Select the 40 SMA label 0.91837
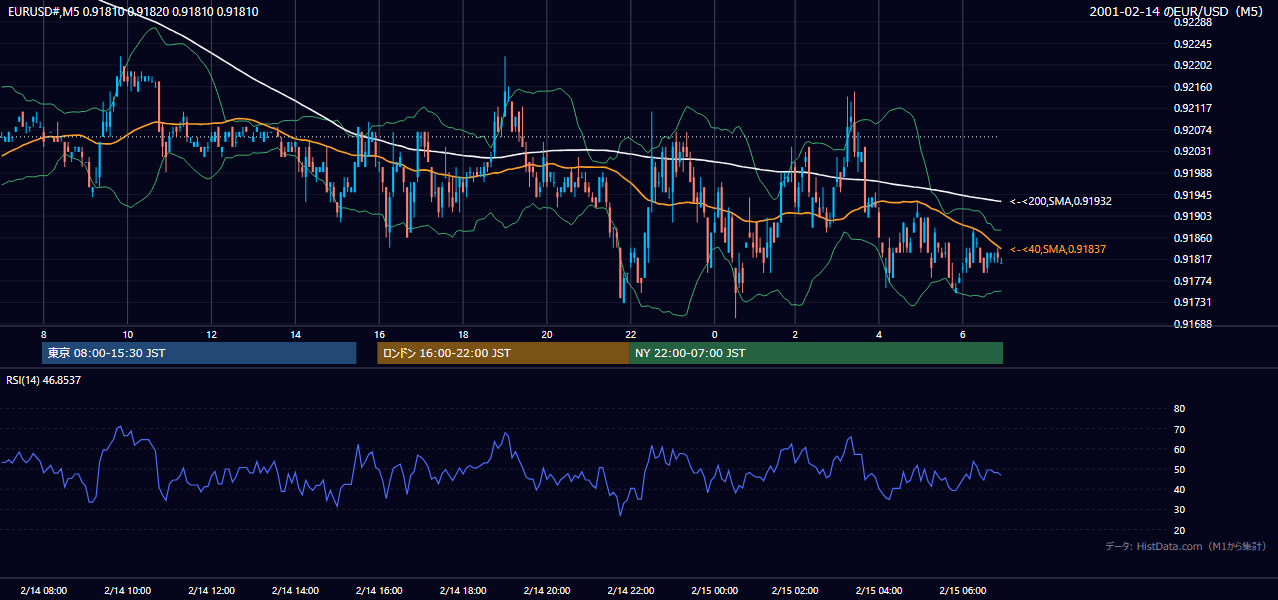 (1057, 249)
